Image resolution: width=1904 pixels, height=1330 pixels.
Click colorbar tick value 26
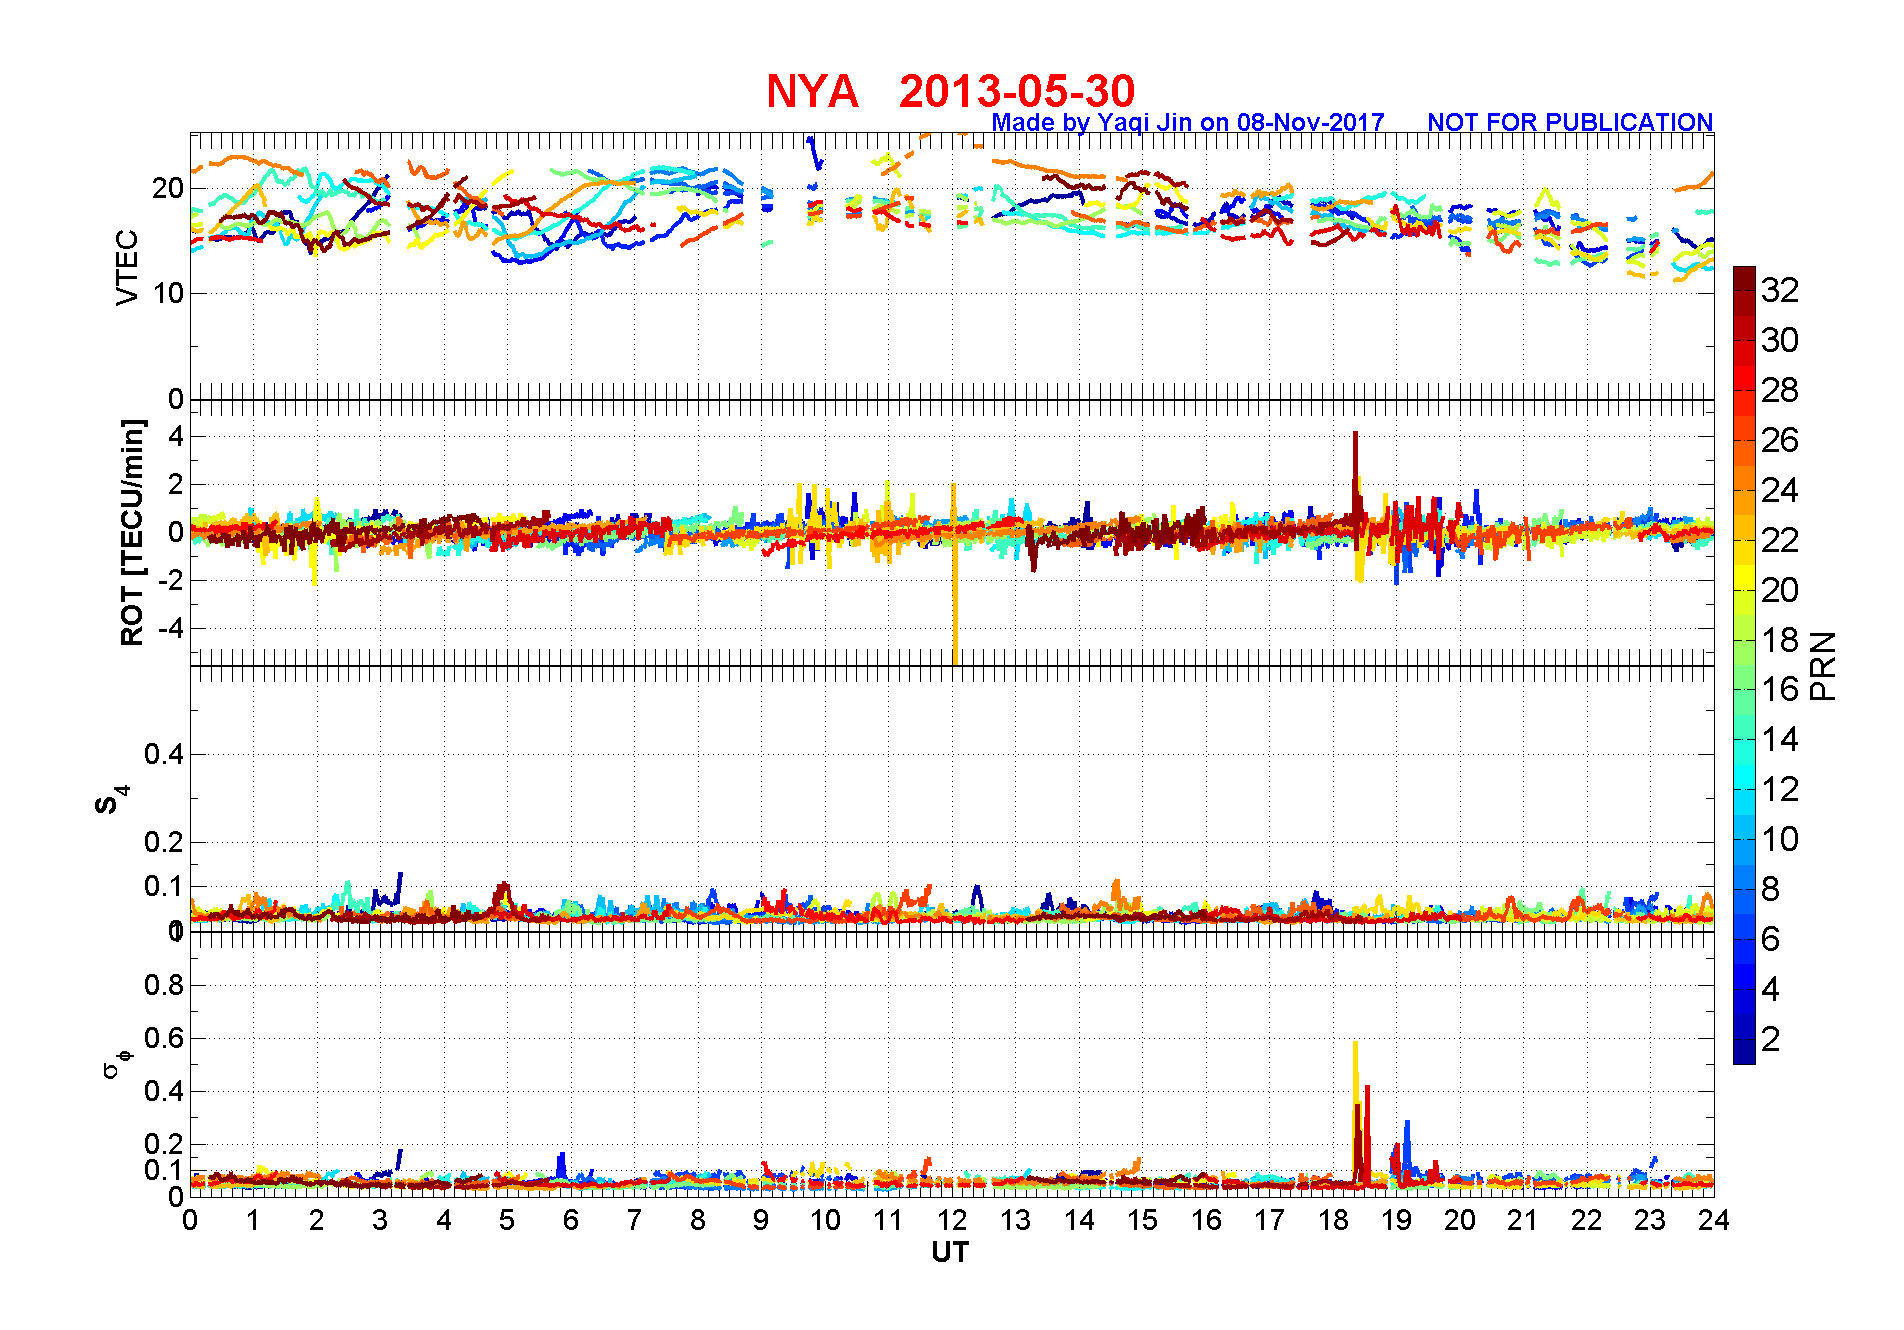[x=1780, y=440]
